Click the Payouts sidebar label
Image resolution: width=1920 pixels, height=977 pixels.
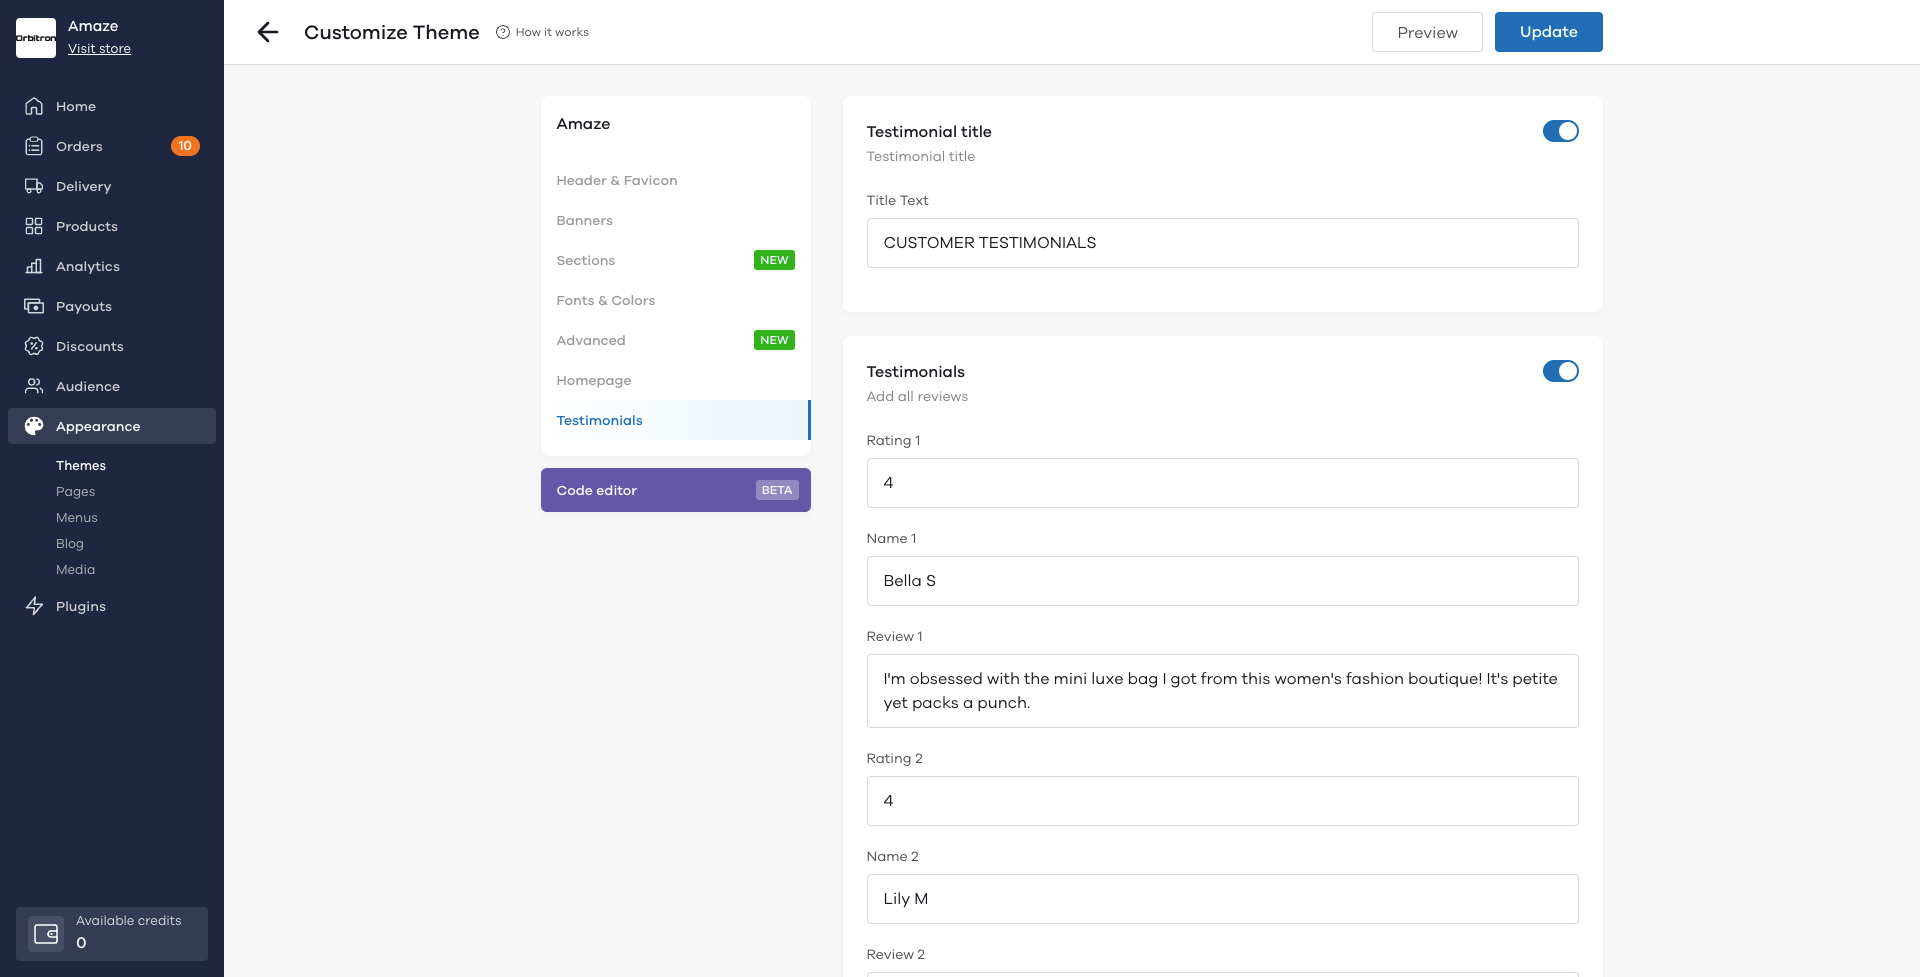[x=84, y=306]
